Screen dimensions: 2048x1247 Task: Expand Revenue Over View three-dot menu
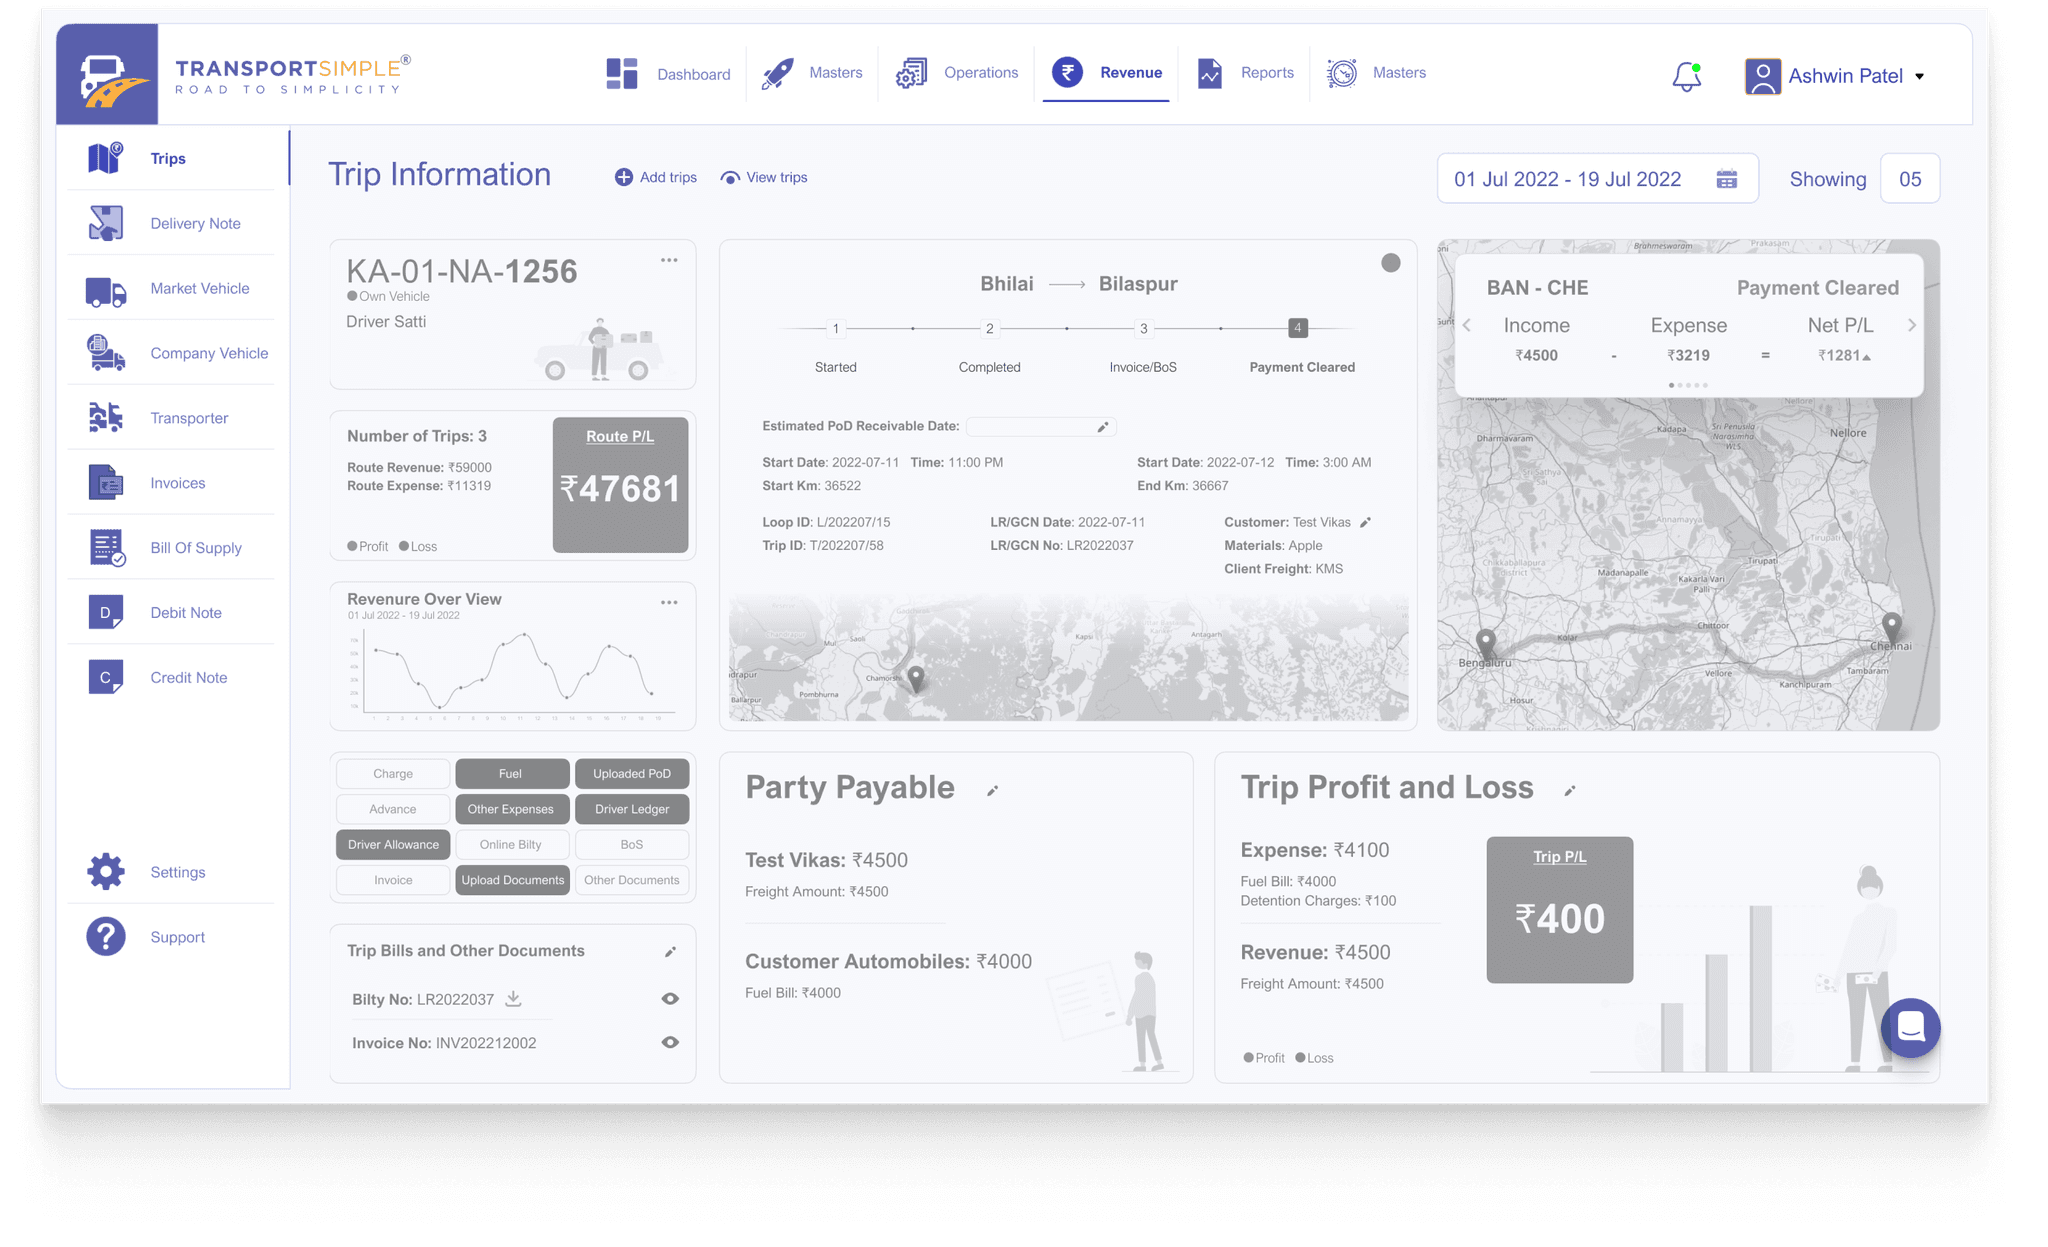click(669, 602)
